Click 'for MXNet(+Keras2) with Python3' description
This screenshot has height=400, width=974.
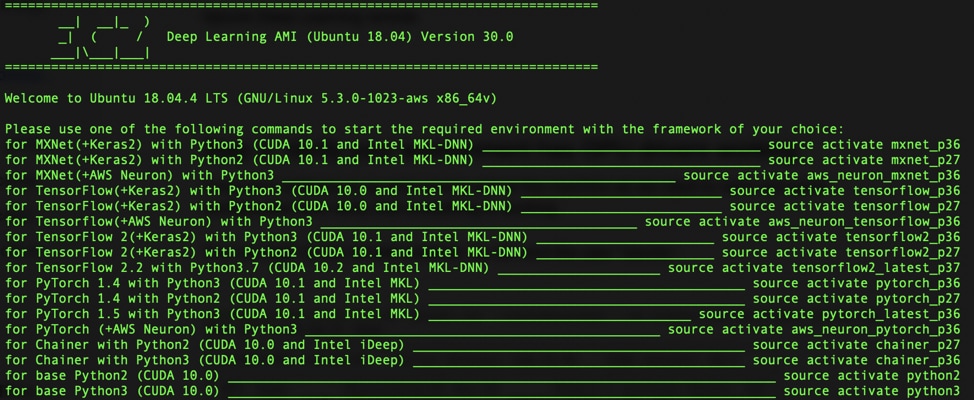pyautogui.click(x=239, y=145)
